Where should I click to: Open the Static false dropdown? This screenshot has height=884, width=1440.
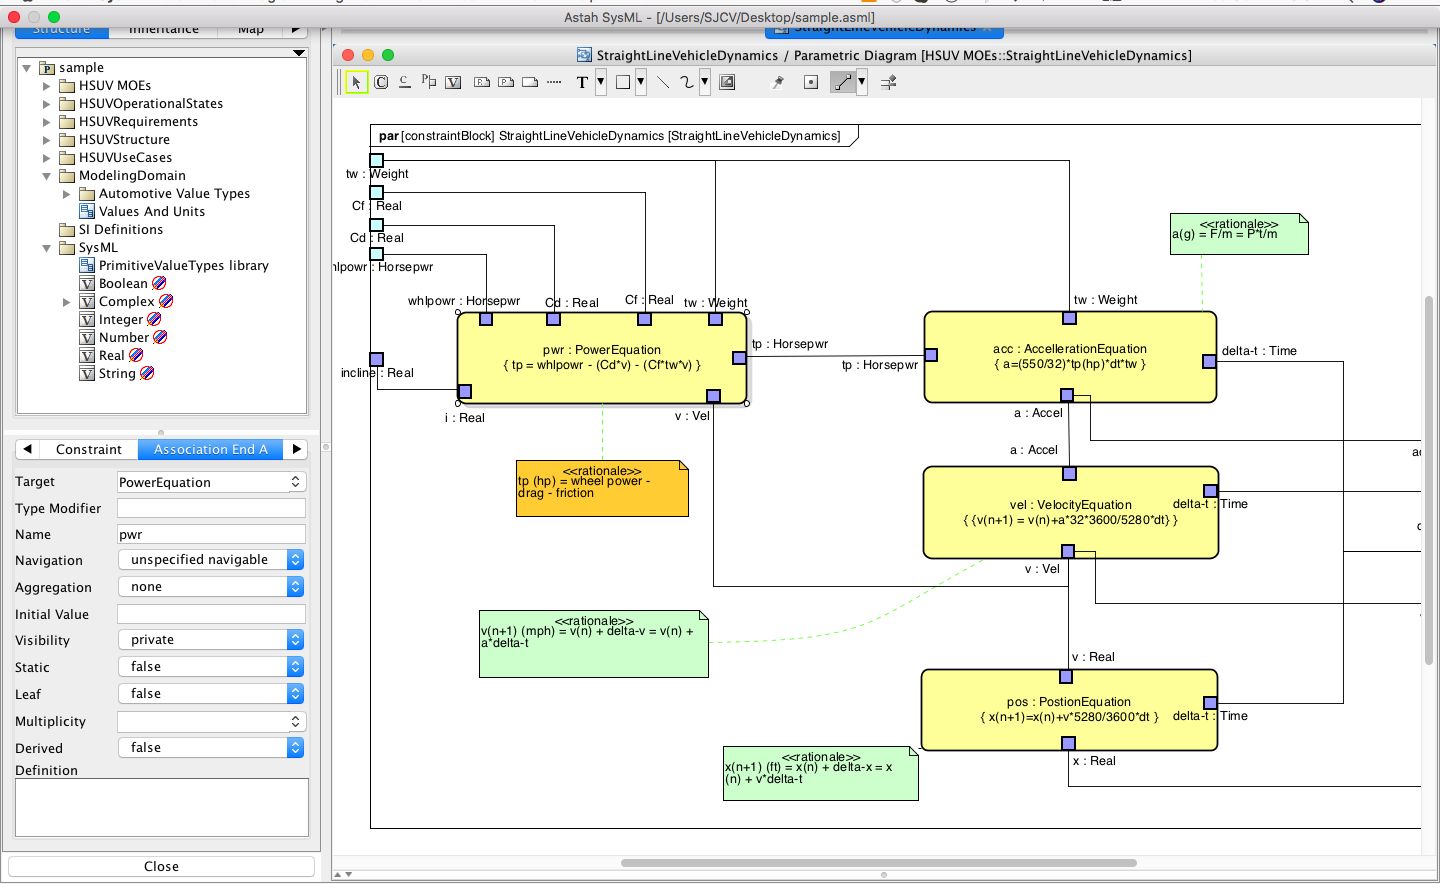[x=211, y=667]
